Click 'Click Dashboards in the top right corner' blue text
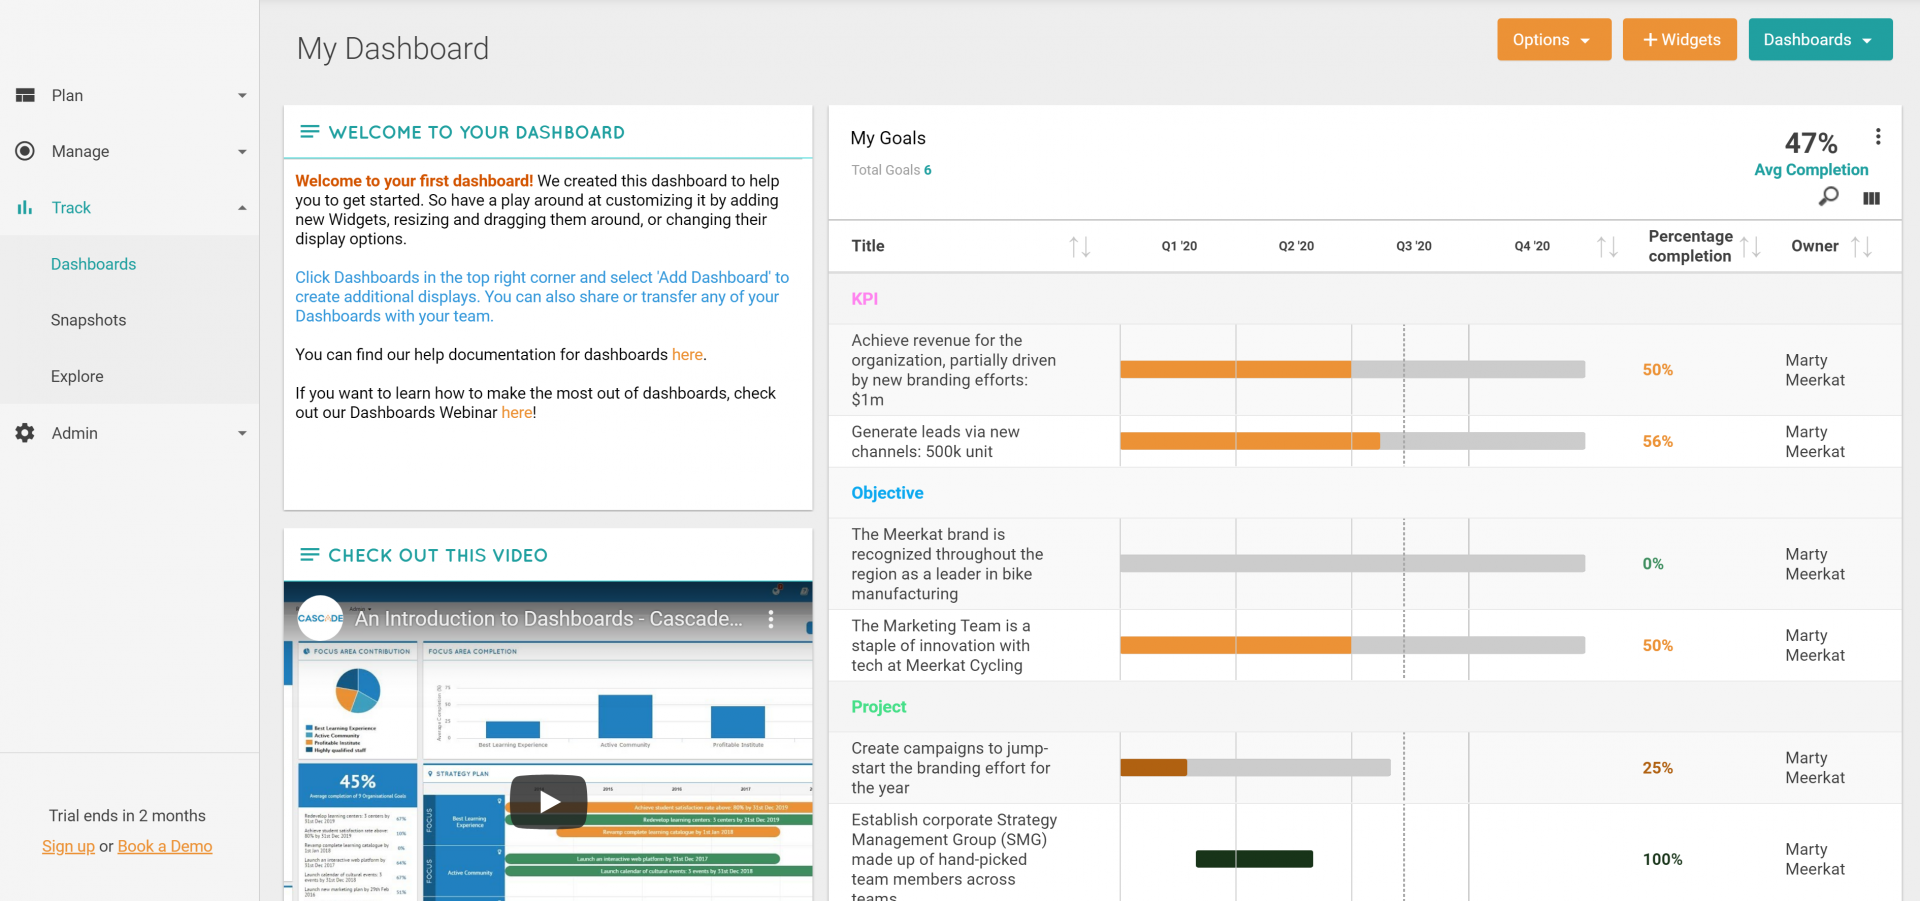 coord(542,297)
